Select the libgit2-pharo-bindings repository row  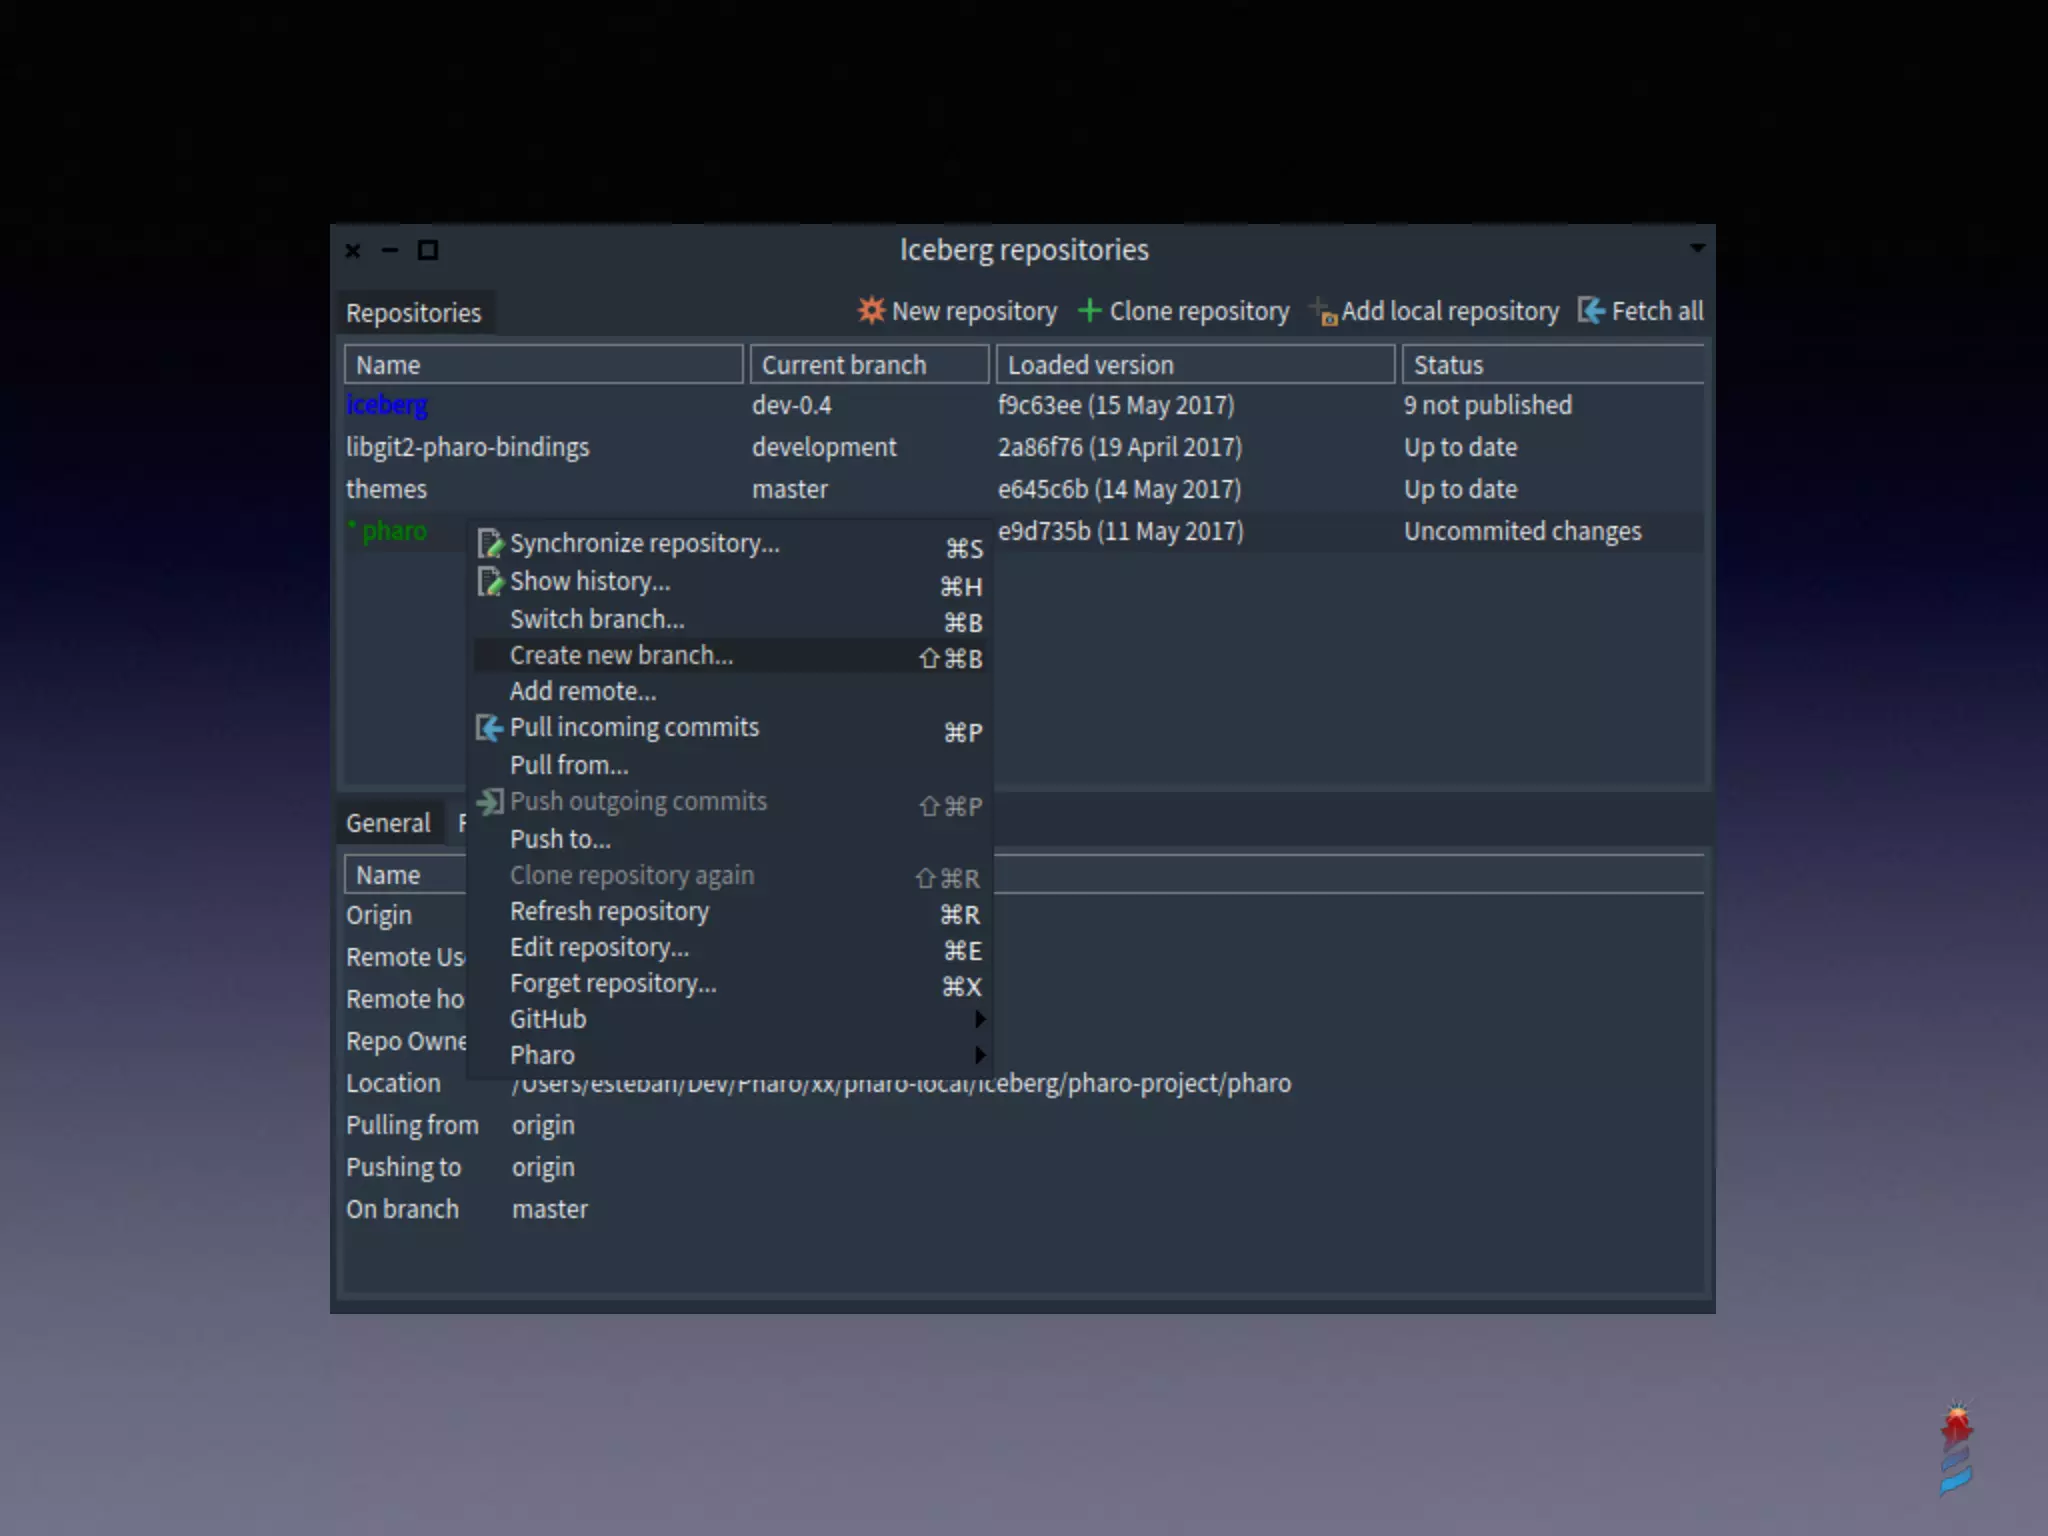click(x=467, y=447)
